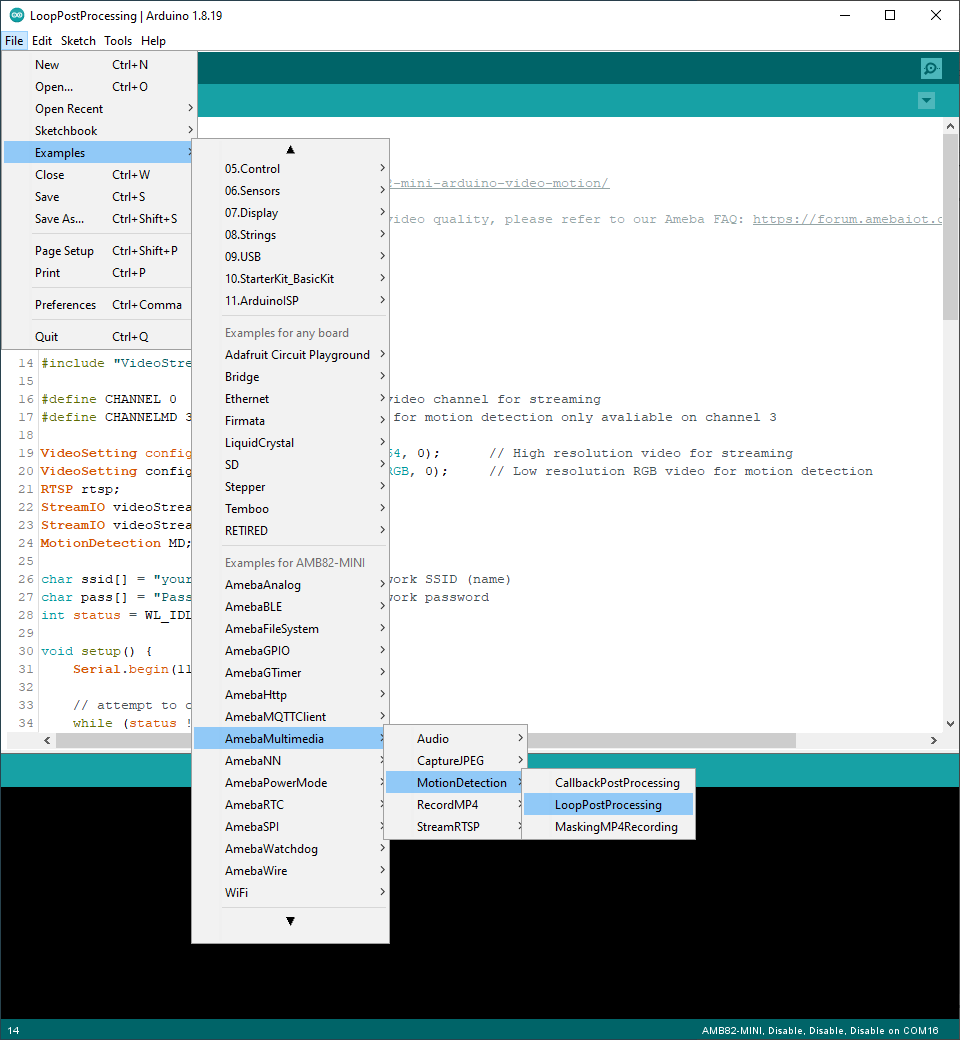Open the Sketch menu

(78, 40)
